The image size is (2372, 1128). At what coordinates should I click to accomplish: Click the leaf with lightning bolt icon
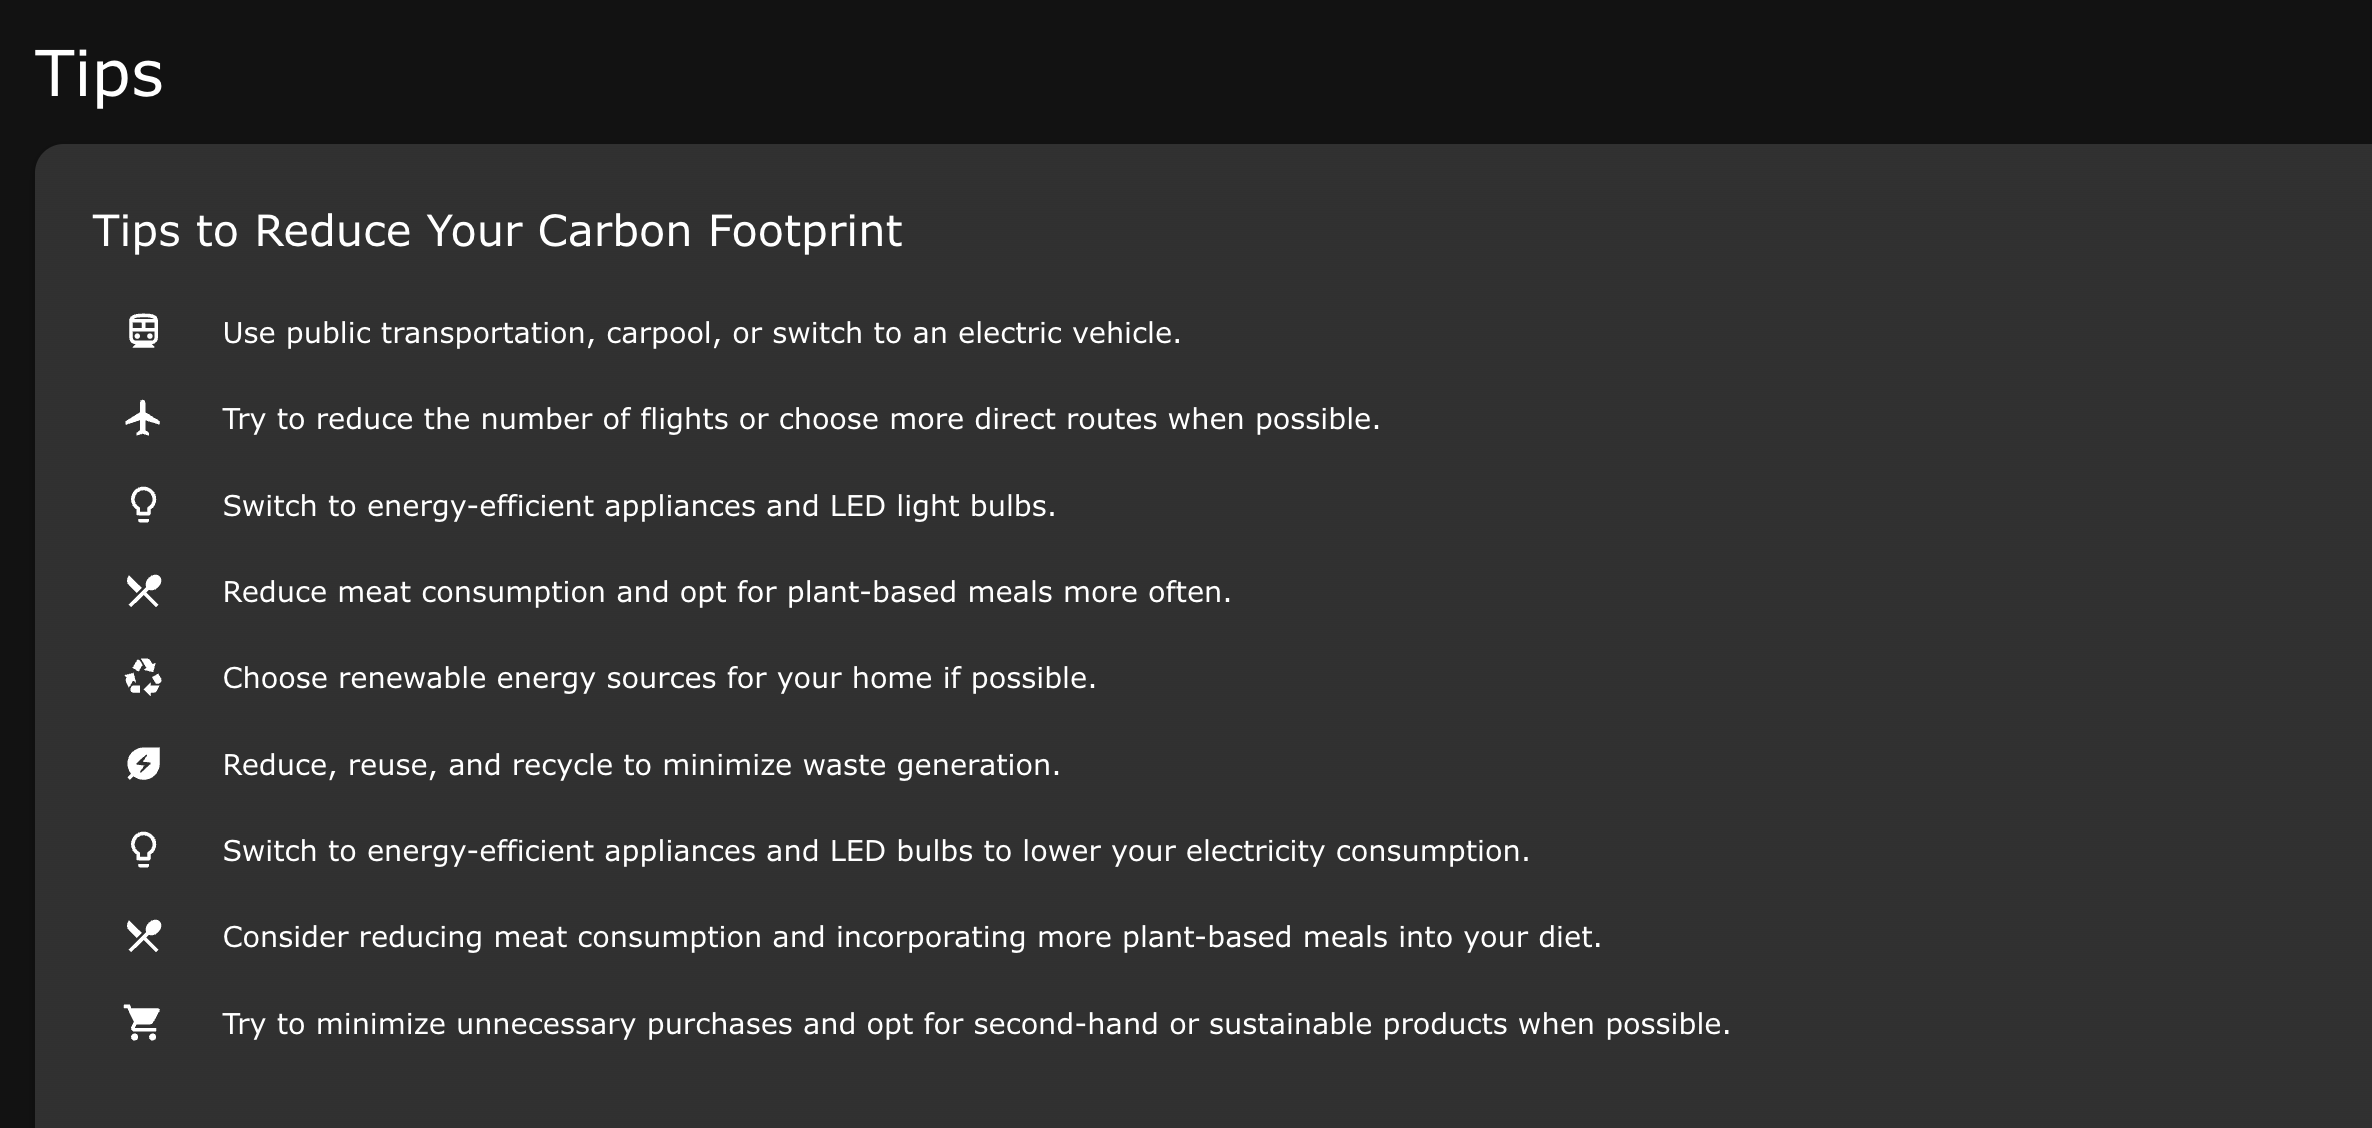[x=143, y=764]
